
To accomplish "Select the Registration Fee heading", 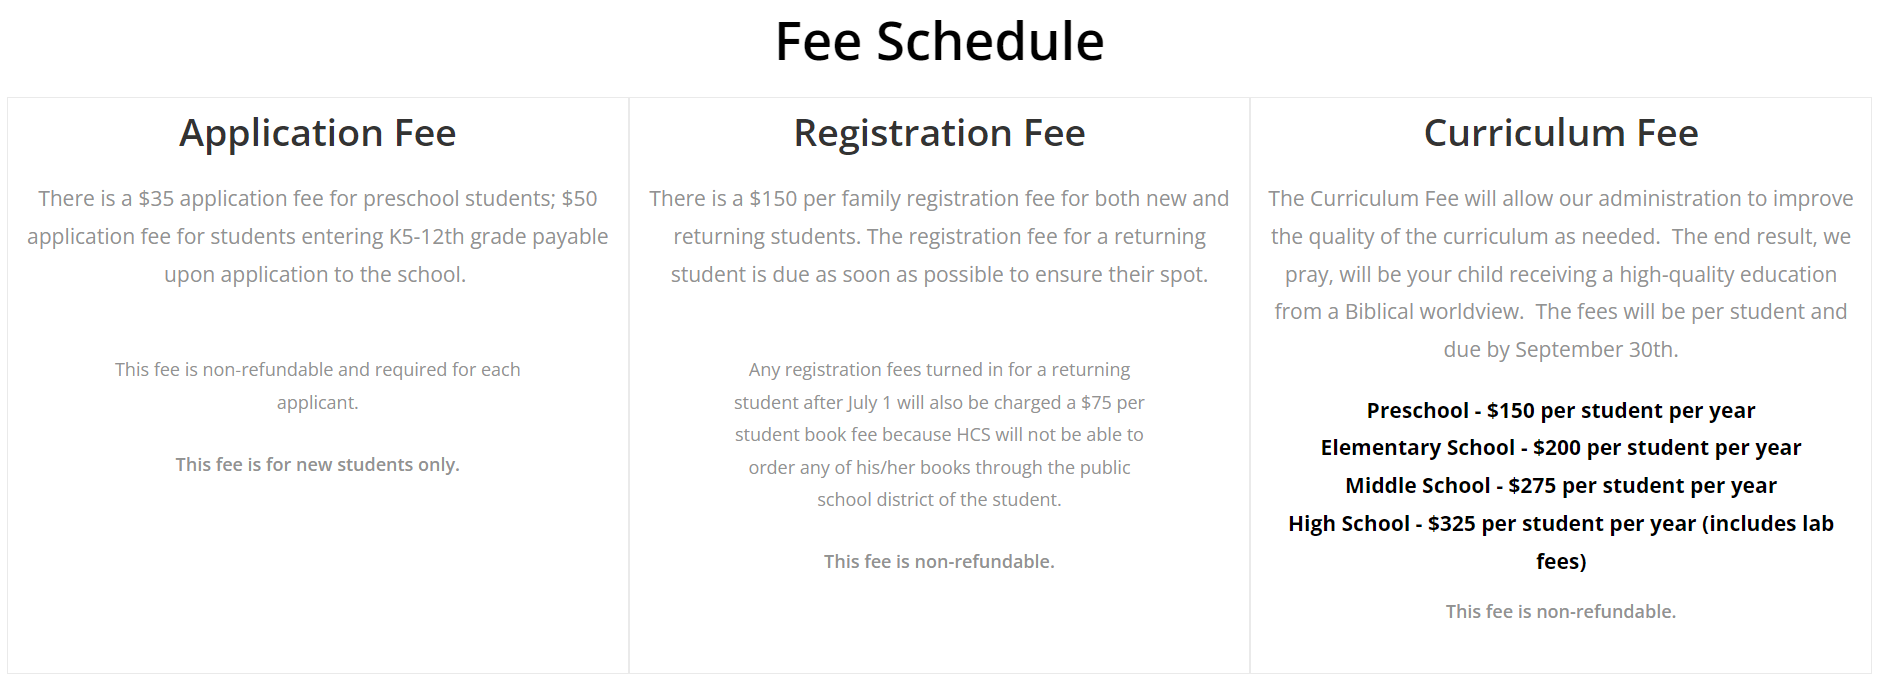I will [939, 133].
